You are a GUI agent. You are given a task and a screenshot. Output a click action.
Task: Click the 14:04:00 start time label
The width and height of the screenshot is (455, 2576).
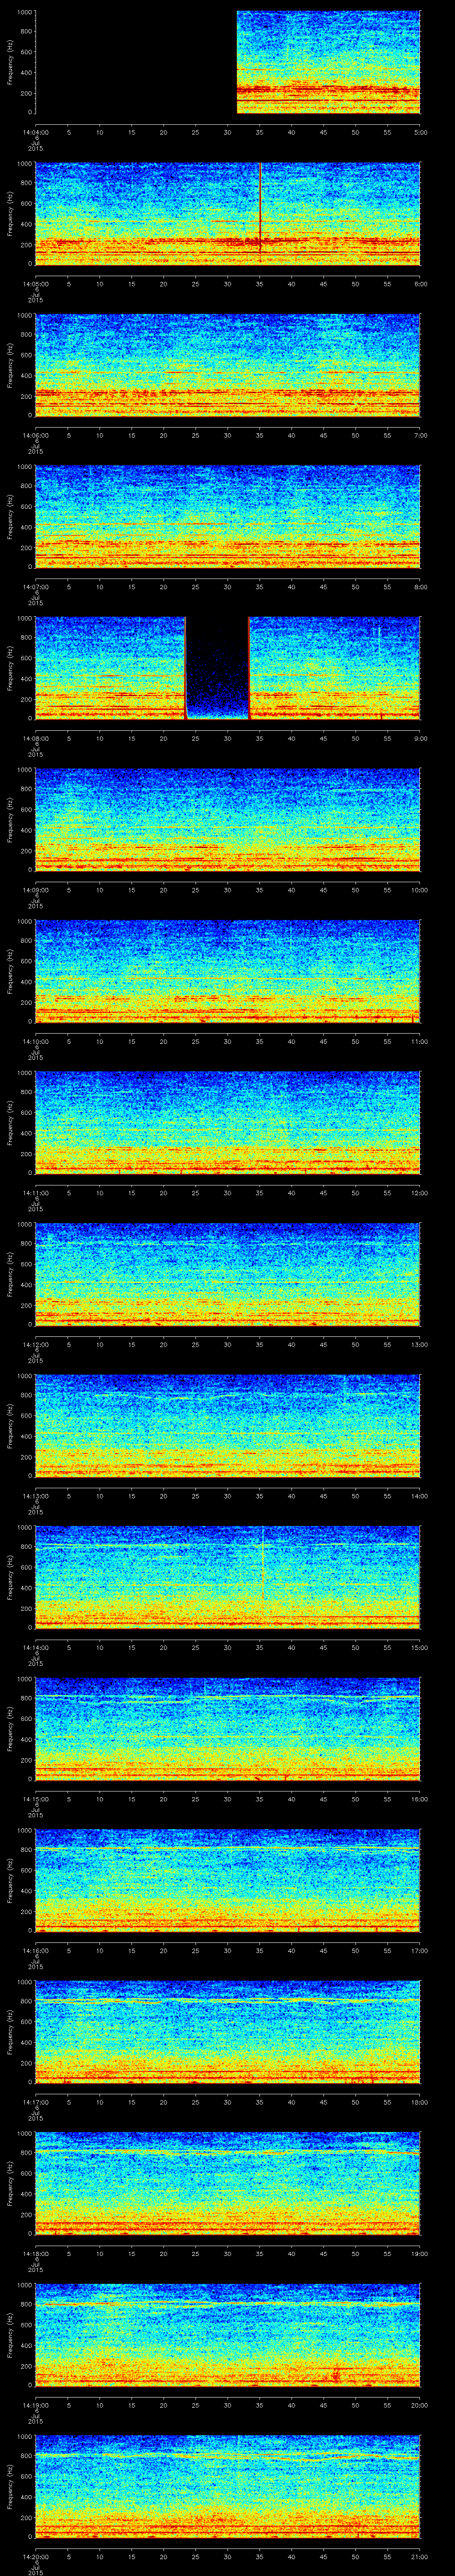[x=35, y=132]
